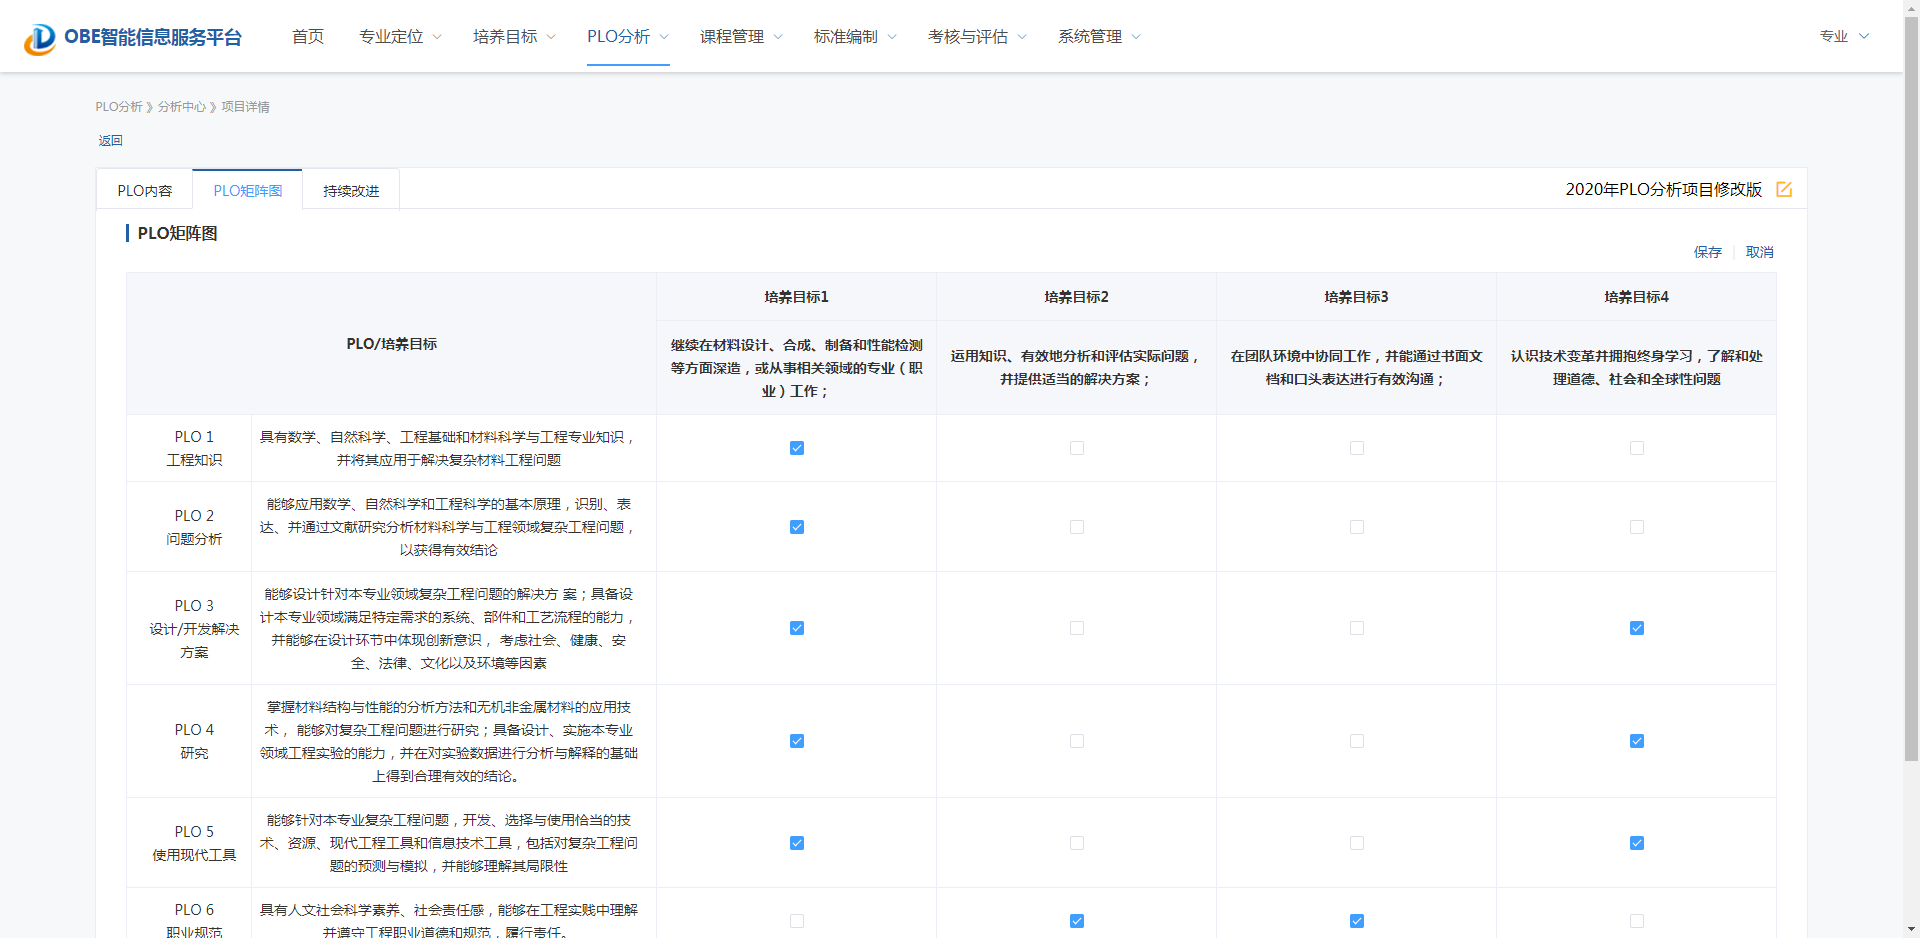This screenshot has height=938, width=1920.
Task: Click the 分析中心 breadcrumb link
Action: (181, 107)
